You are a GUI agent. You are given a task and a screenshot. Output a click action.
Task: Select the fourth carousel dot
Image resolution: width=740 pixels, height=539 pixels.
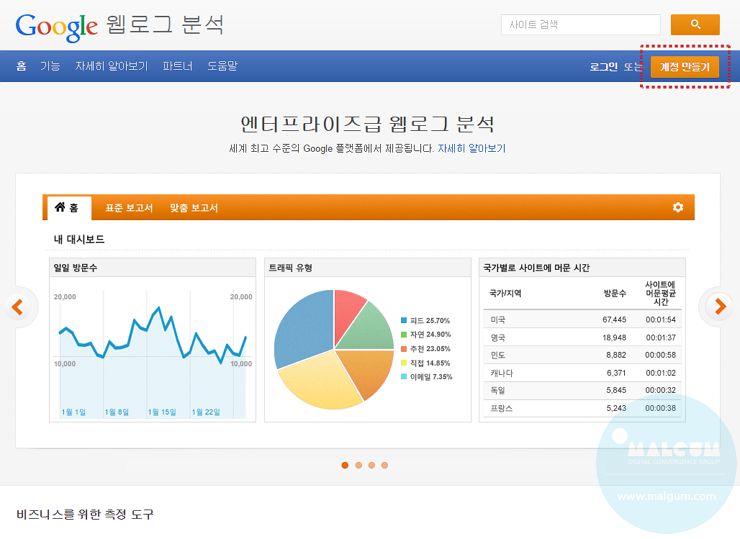tap(385, 465)
